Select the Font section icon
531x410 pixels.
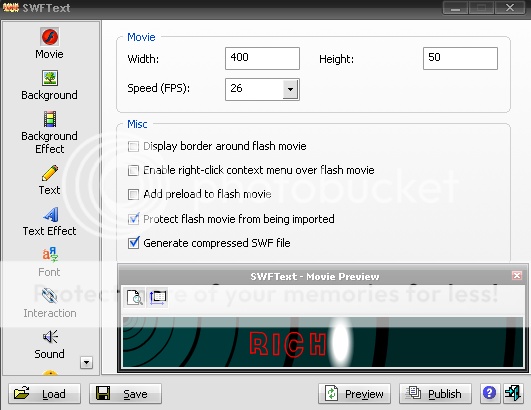50,255
